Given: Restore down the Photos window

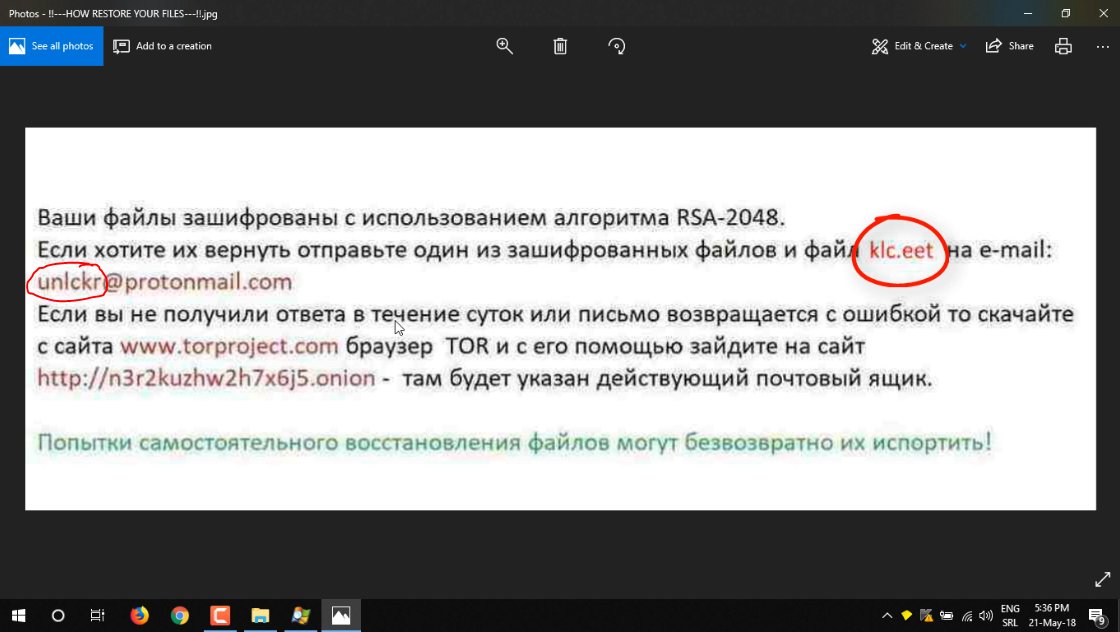Looking at the screenshot, I should click(x=1065, y=13).
